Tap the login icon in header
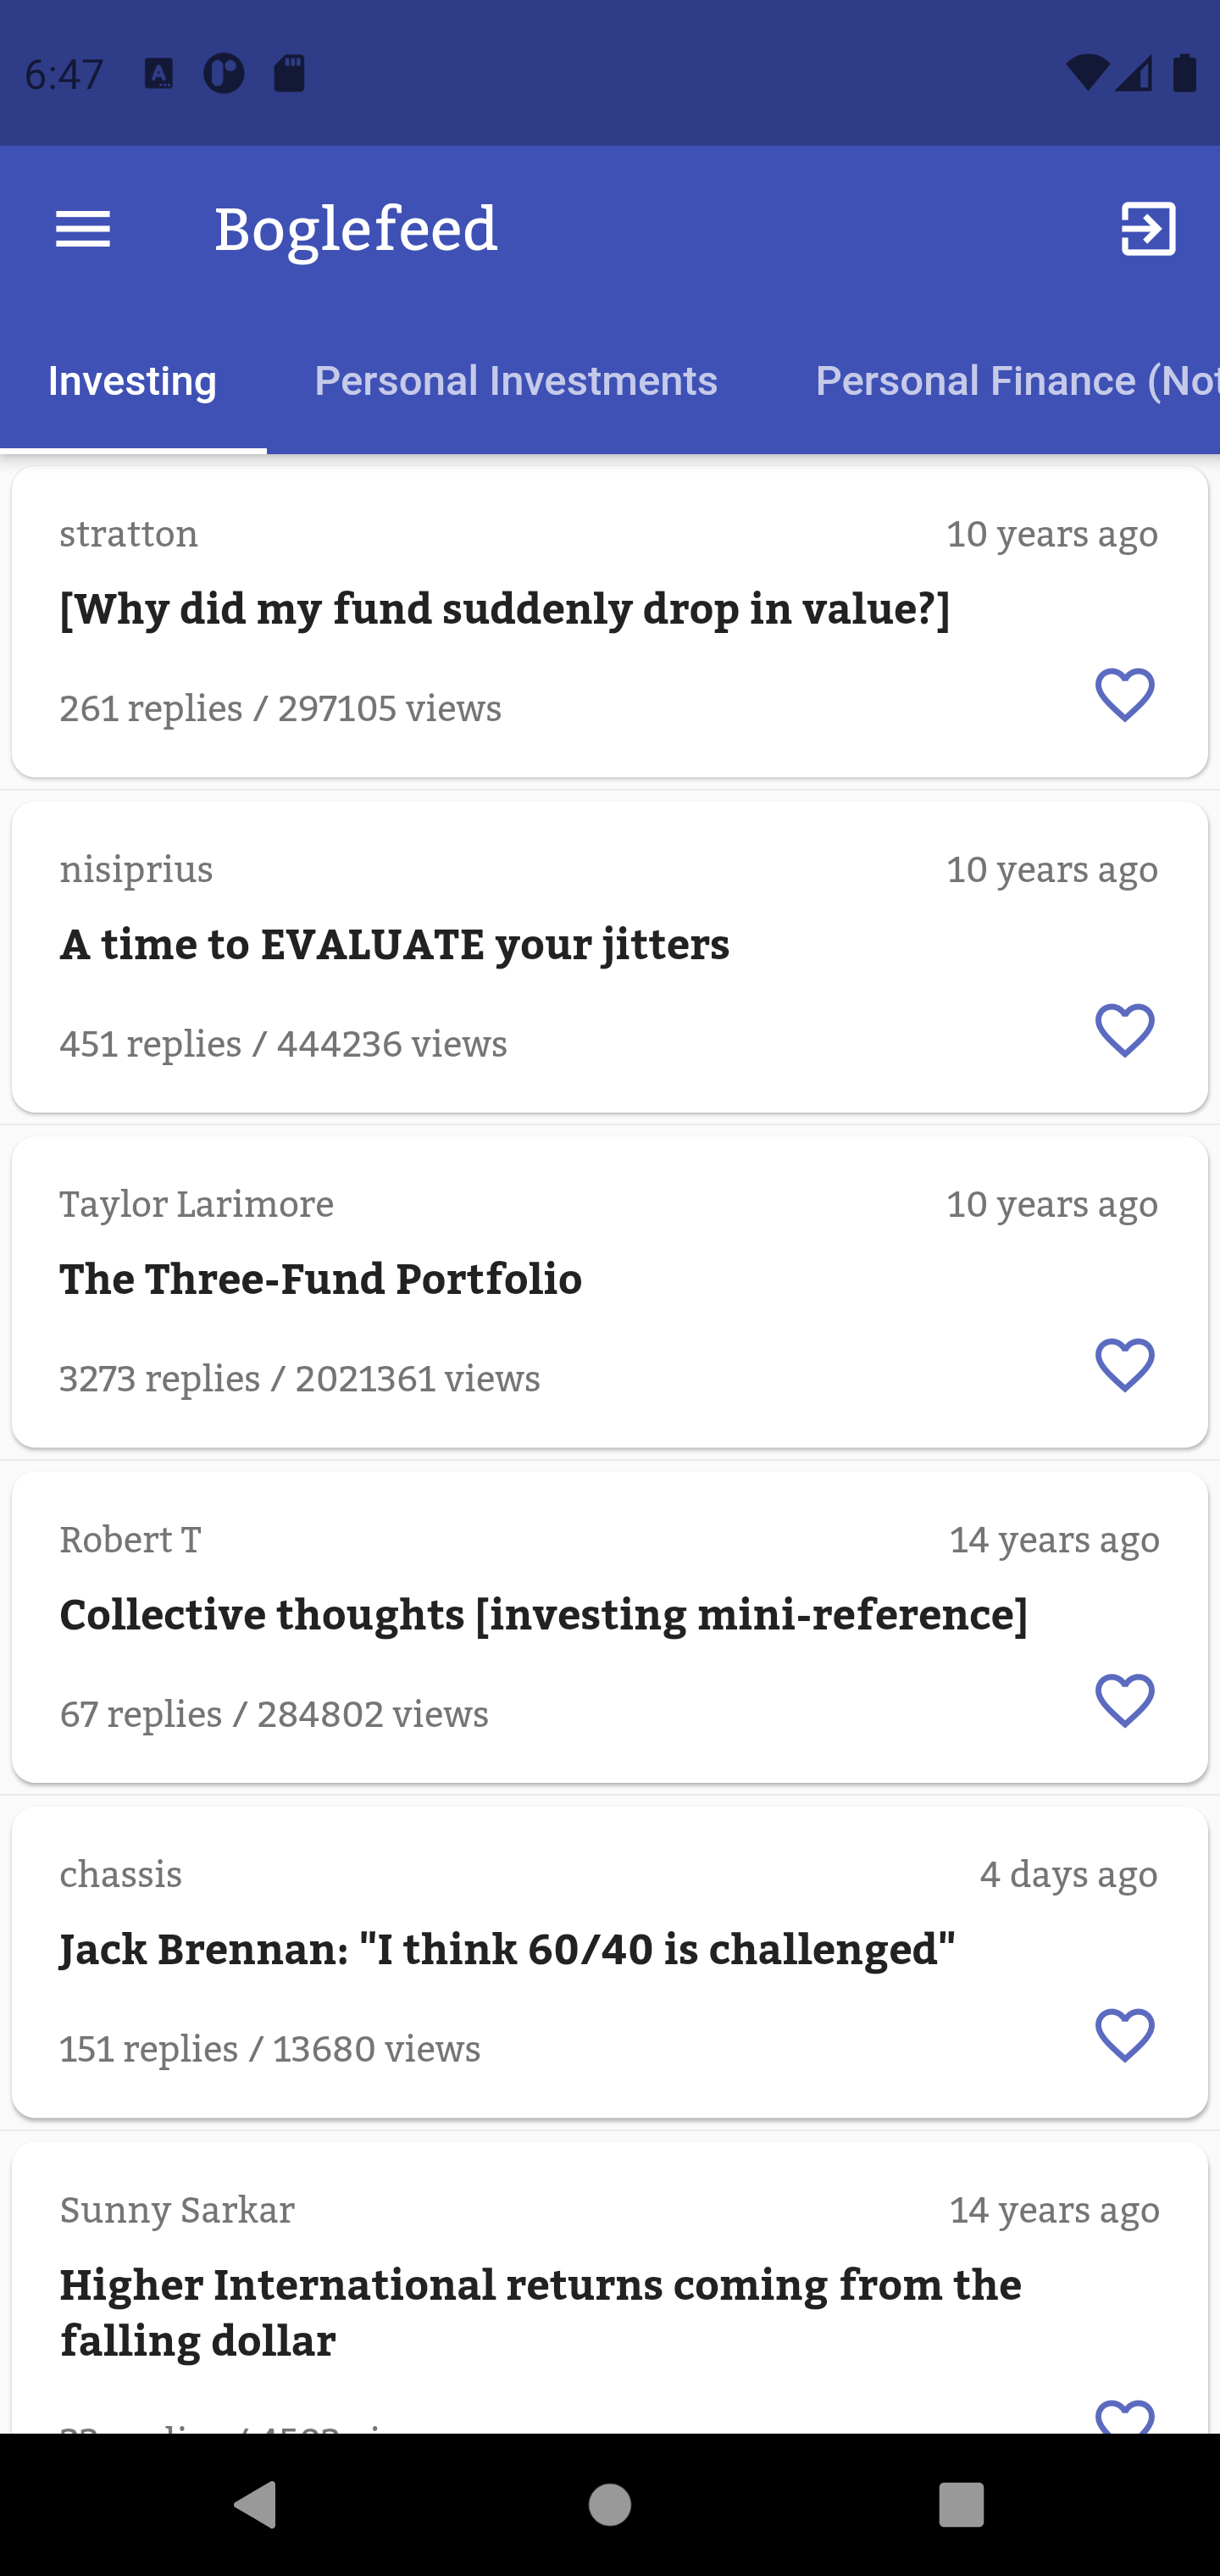 click(1147, 229)
